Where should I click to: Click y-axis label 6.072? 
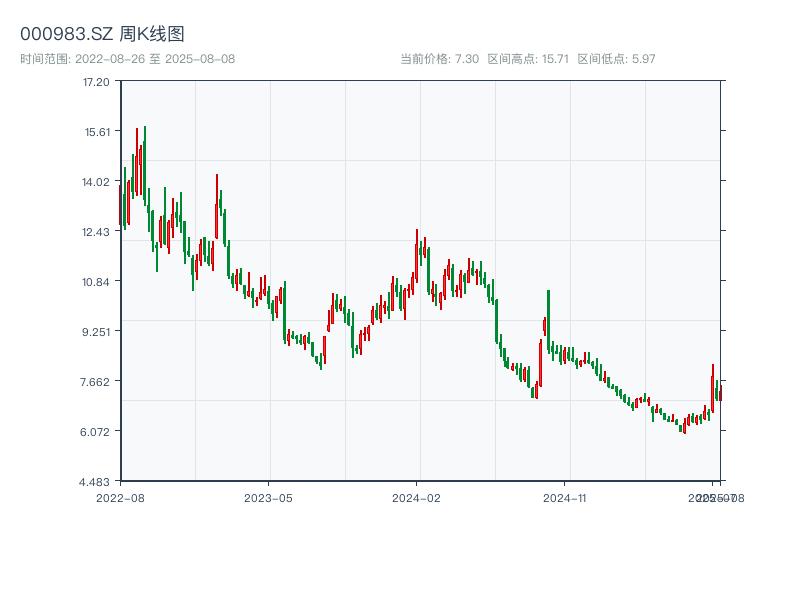click(x=95, y=432)
